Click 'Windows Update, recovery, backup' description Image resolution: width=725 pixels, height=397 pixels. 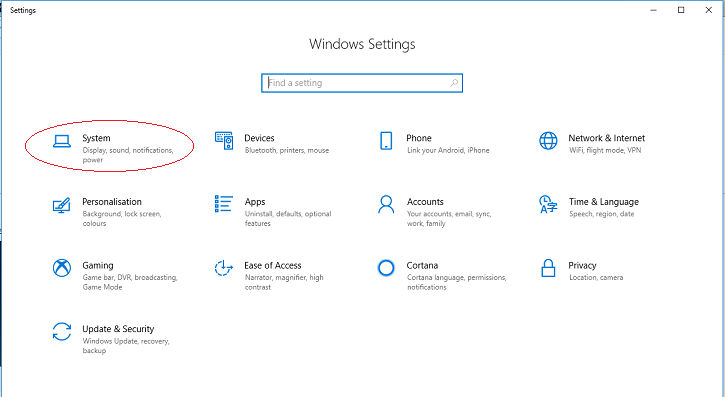(x=126, y=346)
